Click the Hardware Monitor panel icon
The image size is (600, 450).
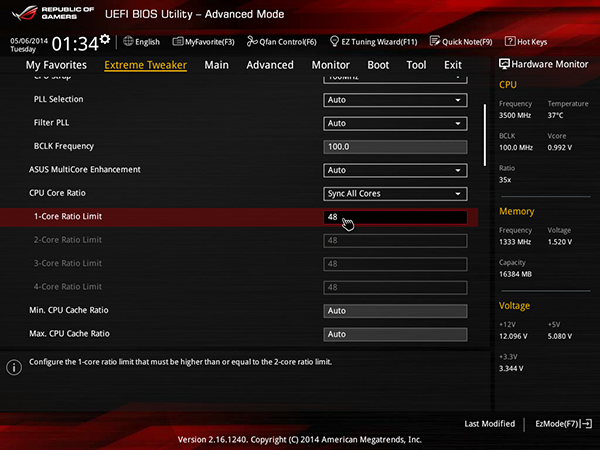click(x=504, y=64)
